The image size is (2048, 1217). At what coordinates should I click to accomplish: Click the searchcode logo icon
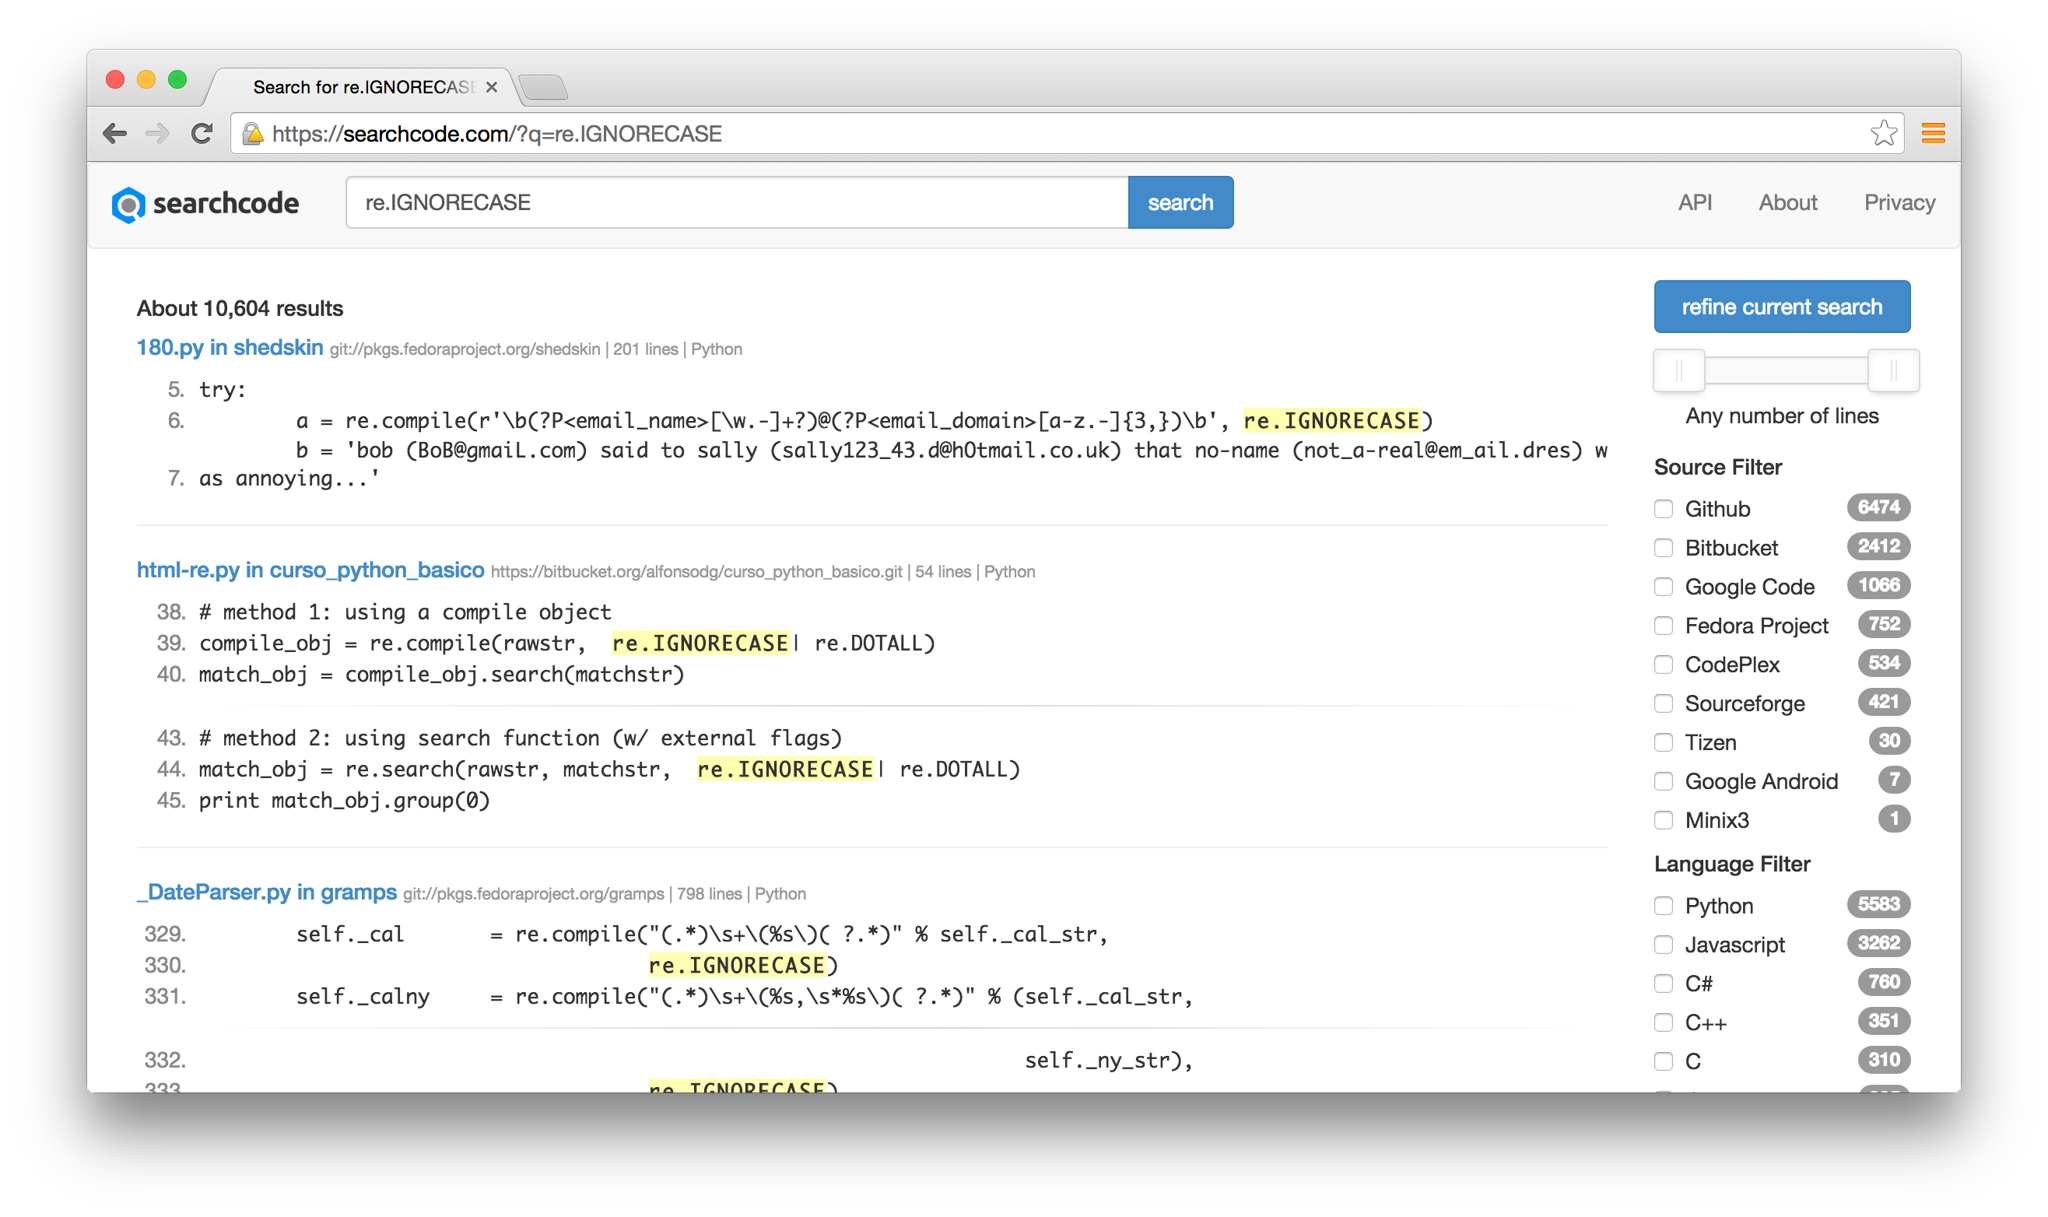pos(128,204)
